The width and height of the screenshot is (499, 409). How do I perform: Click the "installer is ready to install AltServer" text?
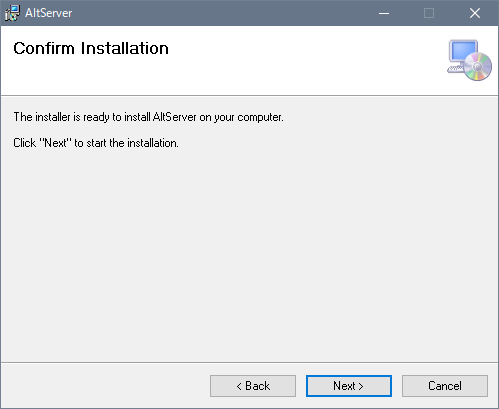148,117
